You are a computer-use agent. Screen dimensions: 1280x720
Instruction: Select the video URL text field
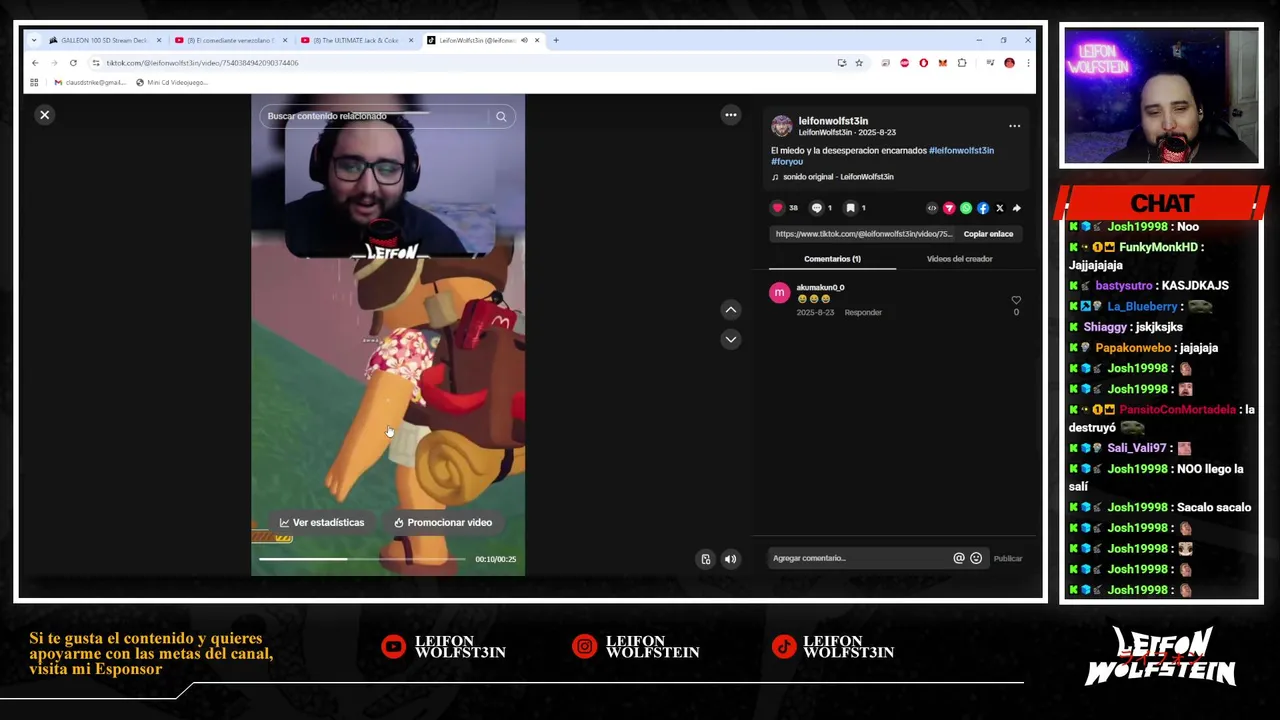[864, 234]
